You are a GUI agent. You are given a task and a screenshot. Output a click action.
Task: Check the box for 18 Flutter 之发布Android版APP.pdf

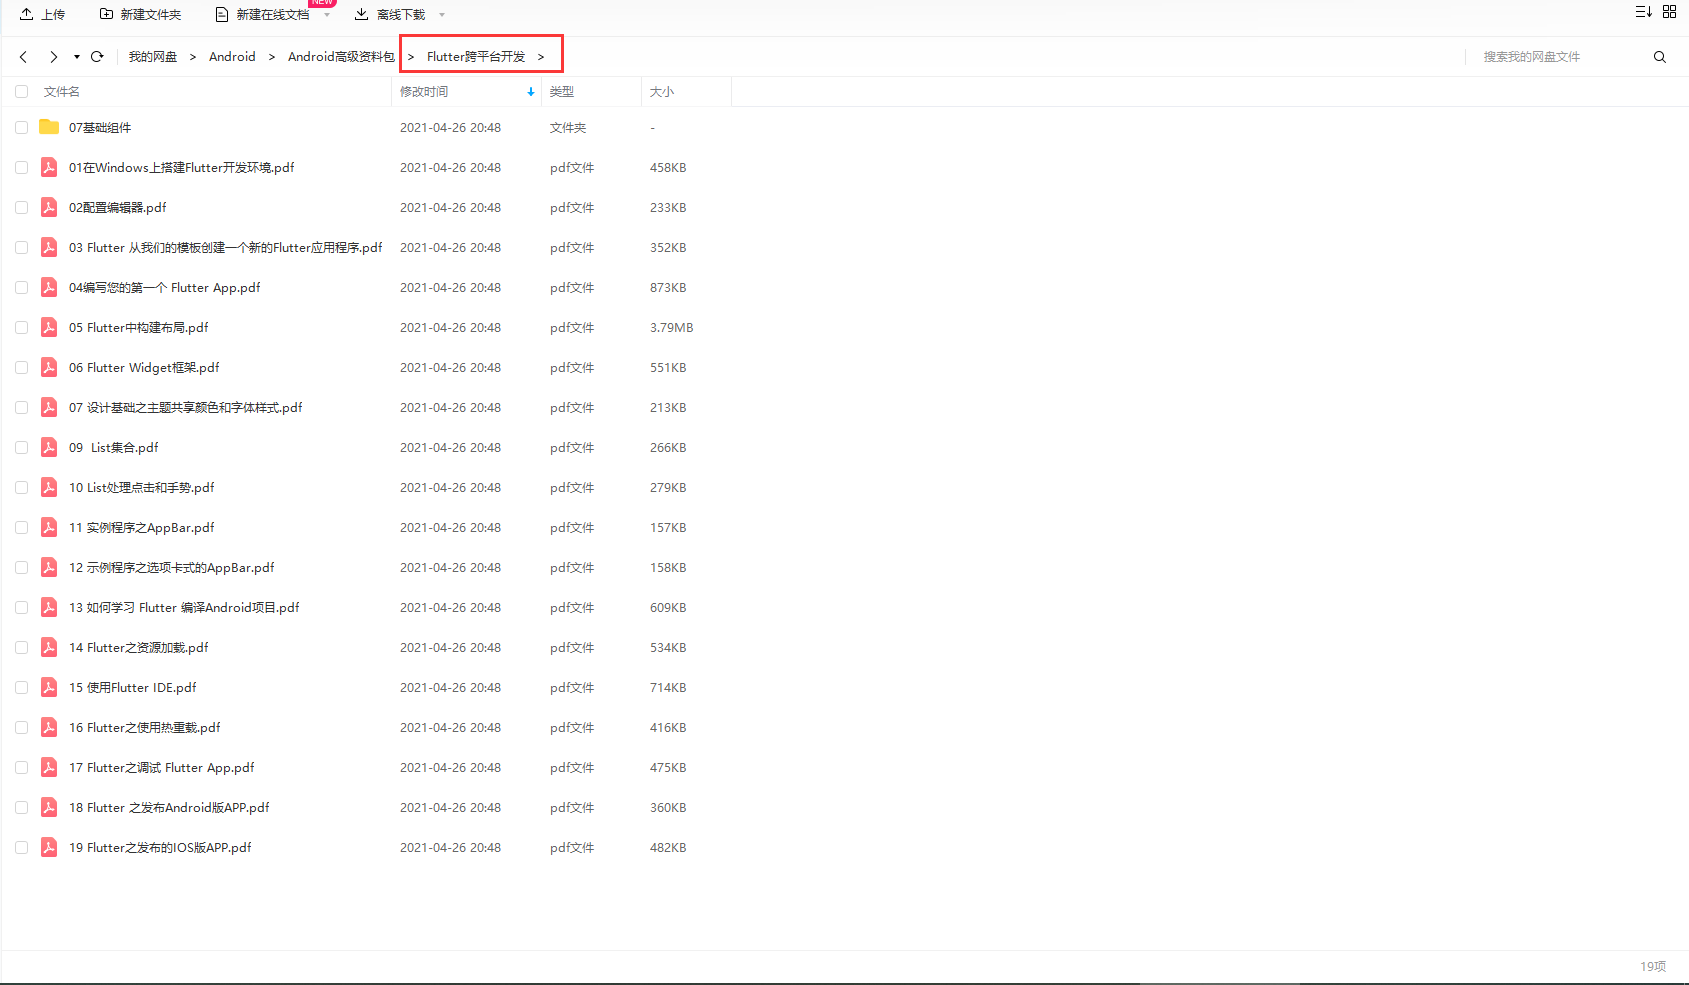tap(21, 808)
